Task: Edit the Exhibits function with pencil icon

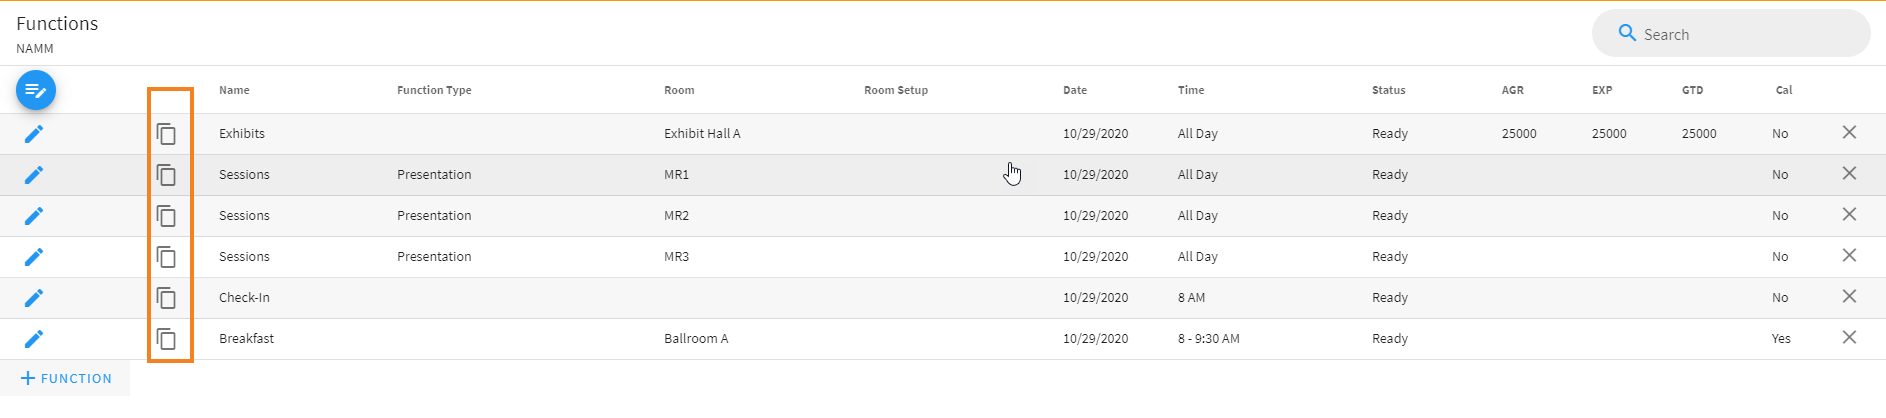Action: [x=34, y=134]
